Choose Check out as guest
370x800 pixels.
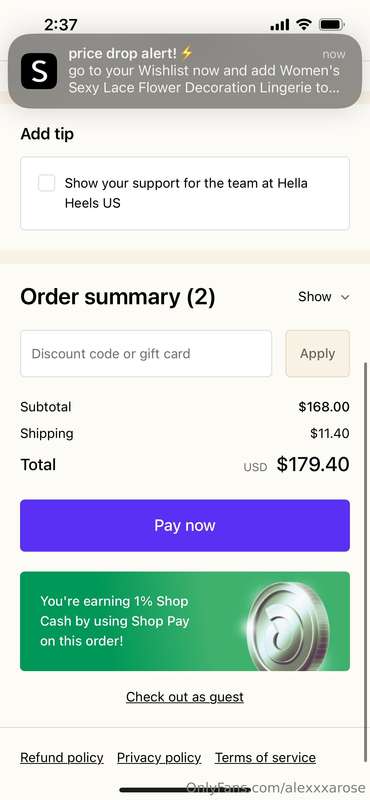coord(185,696)
